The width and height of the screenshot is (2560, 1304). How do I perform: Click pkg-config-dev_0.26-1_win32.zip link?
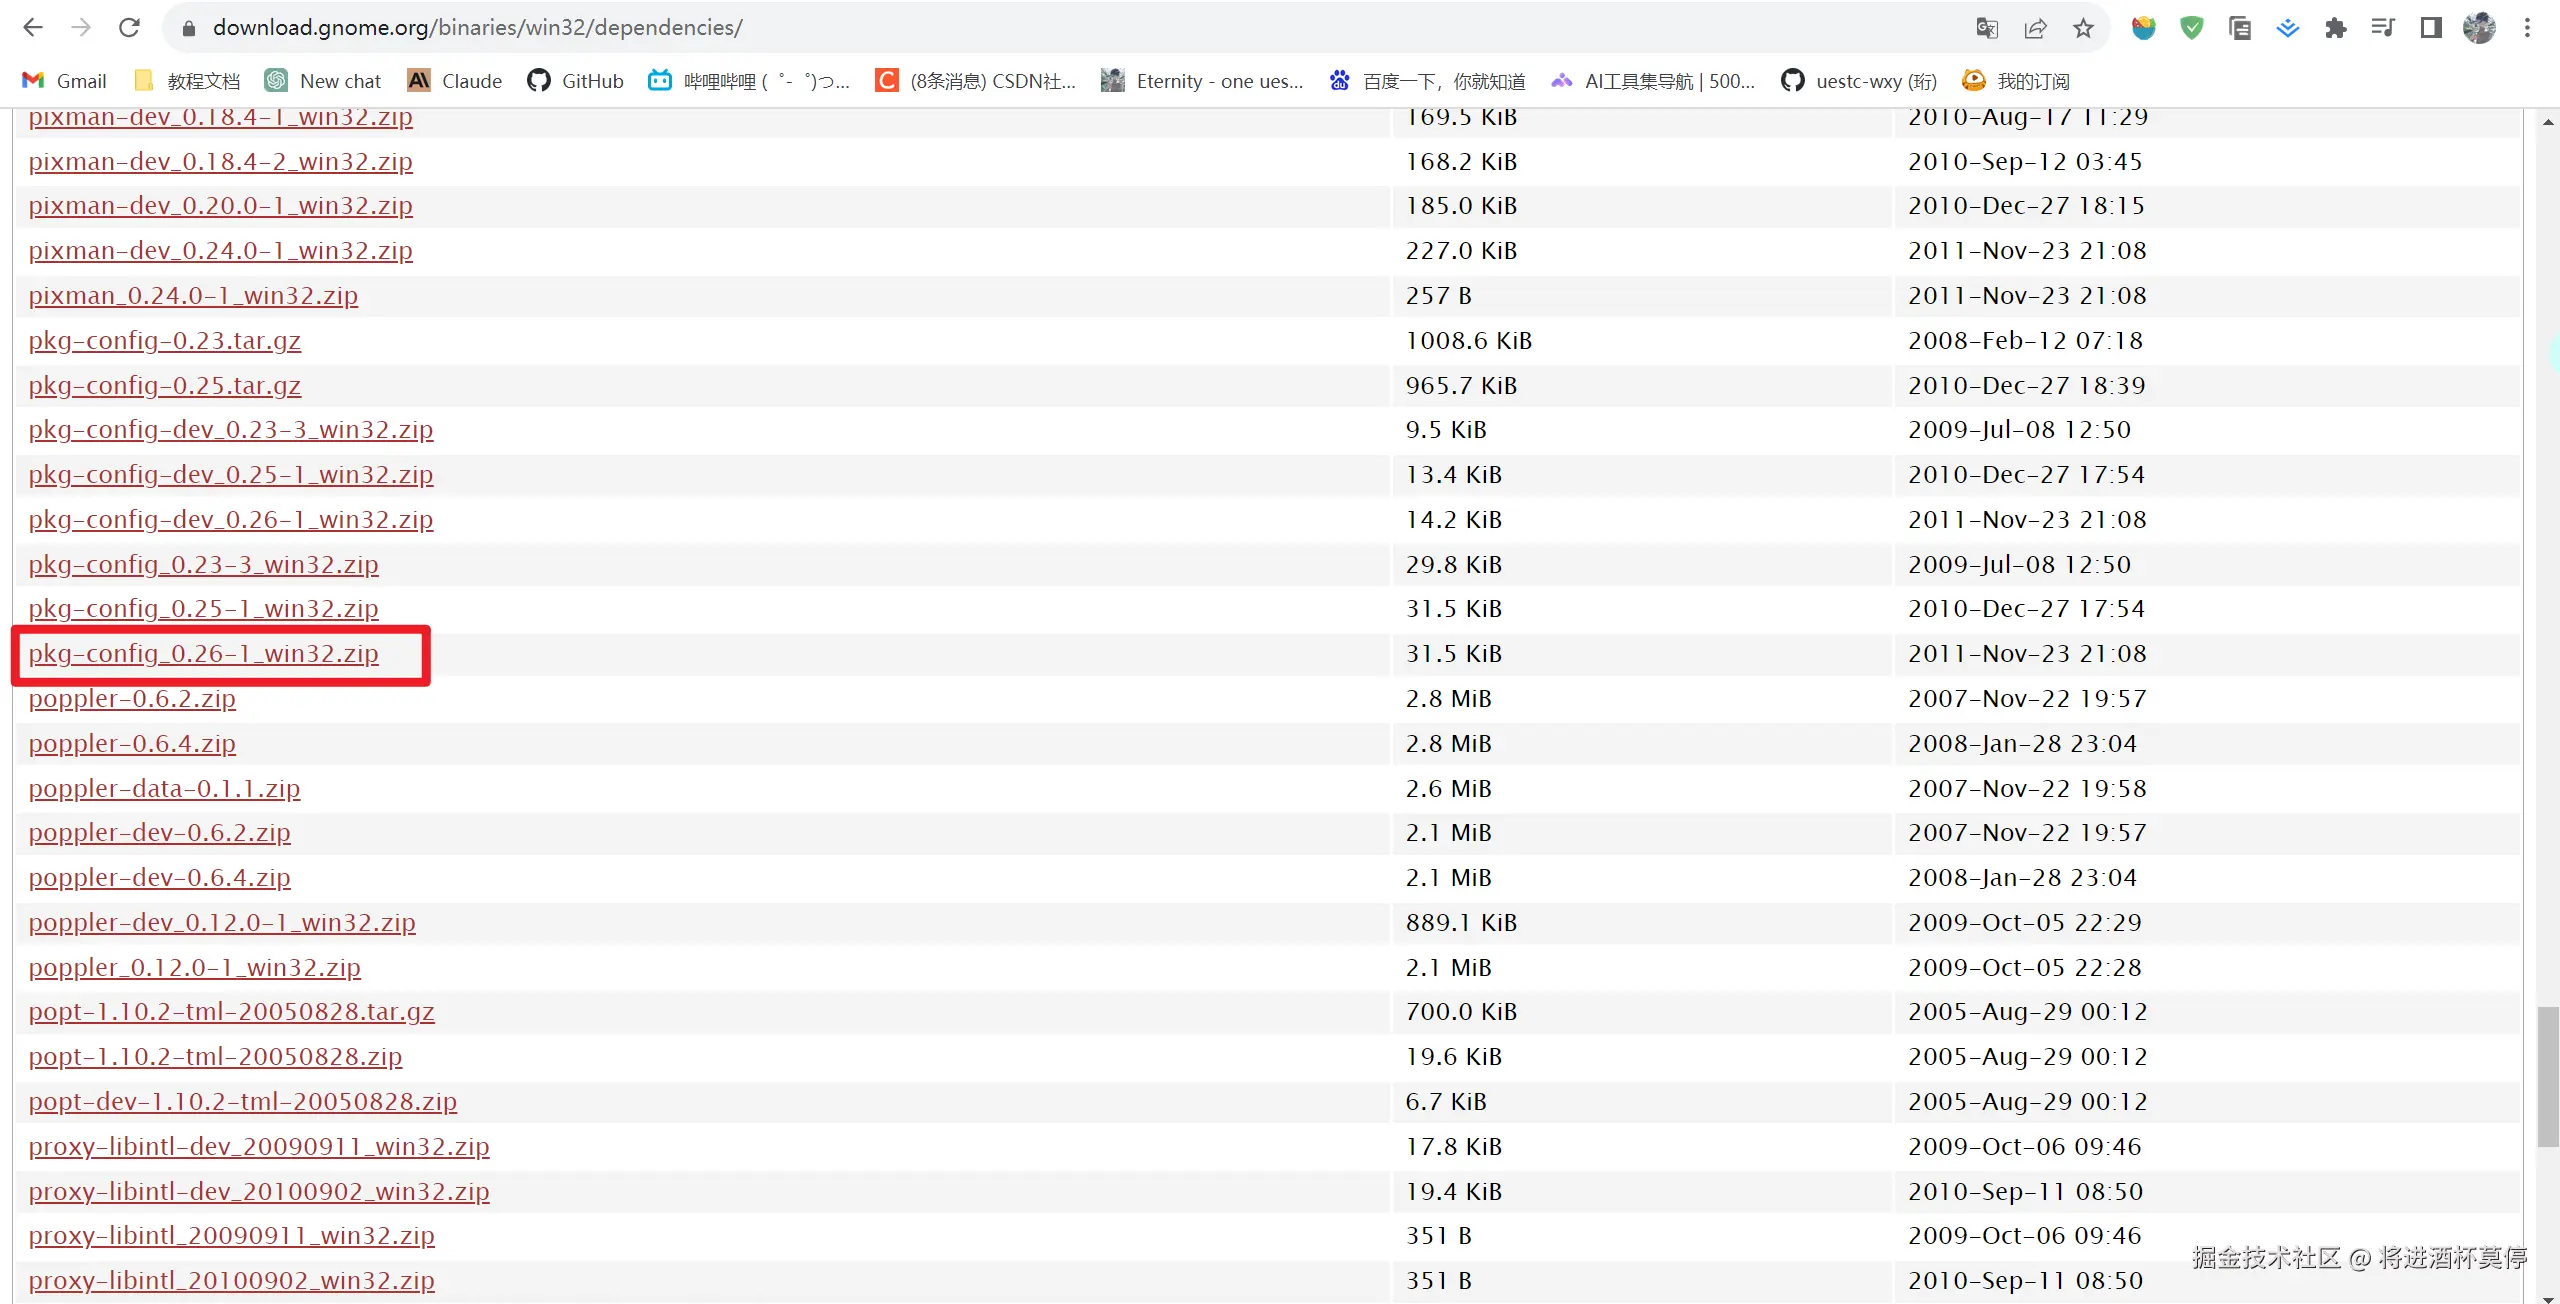230,520
